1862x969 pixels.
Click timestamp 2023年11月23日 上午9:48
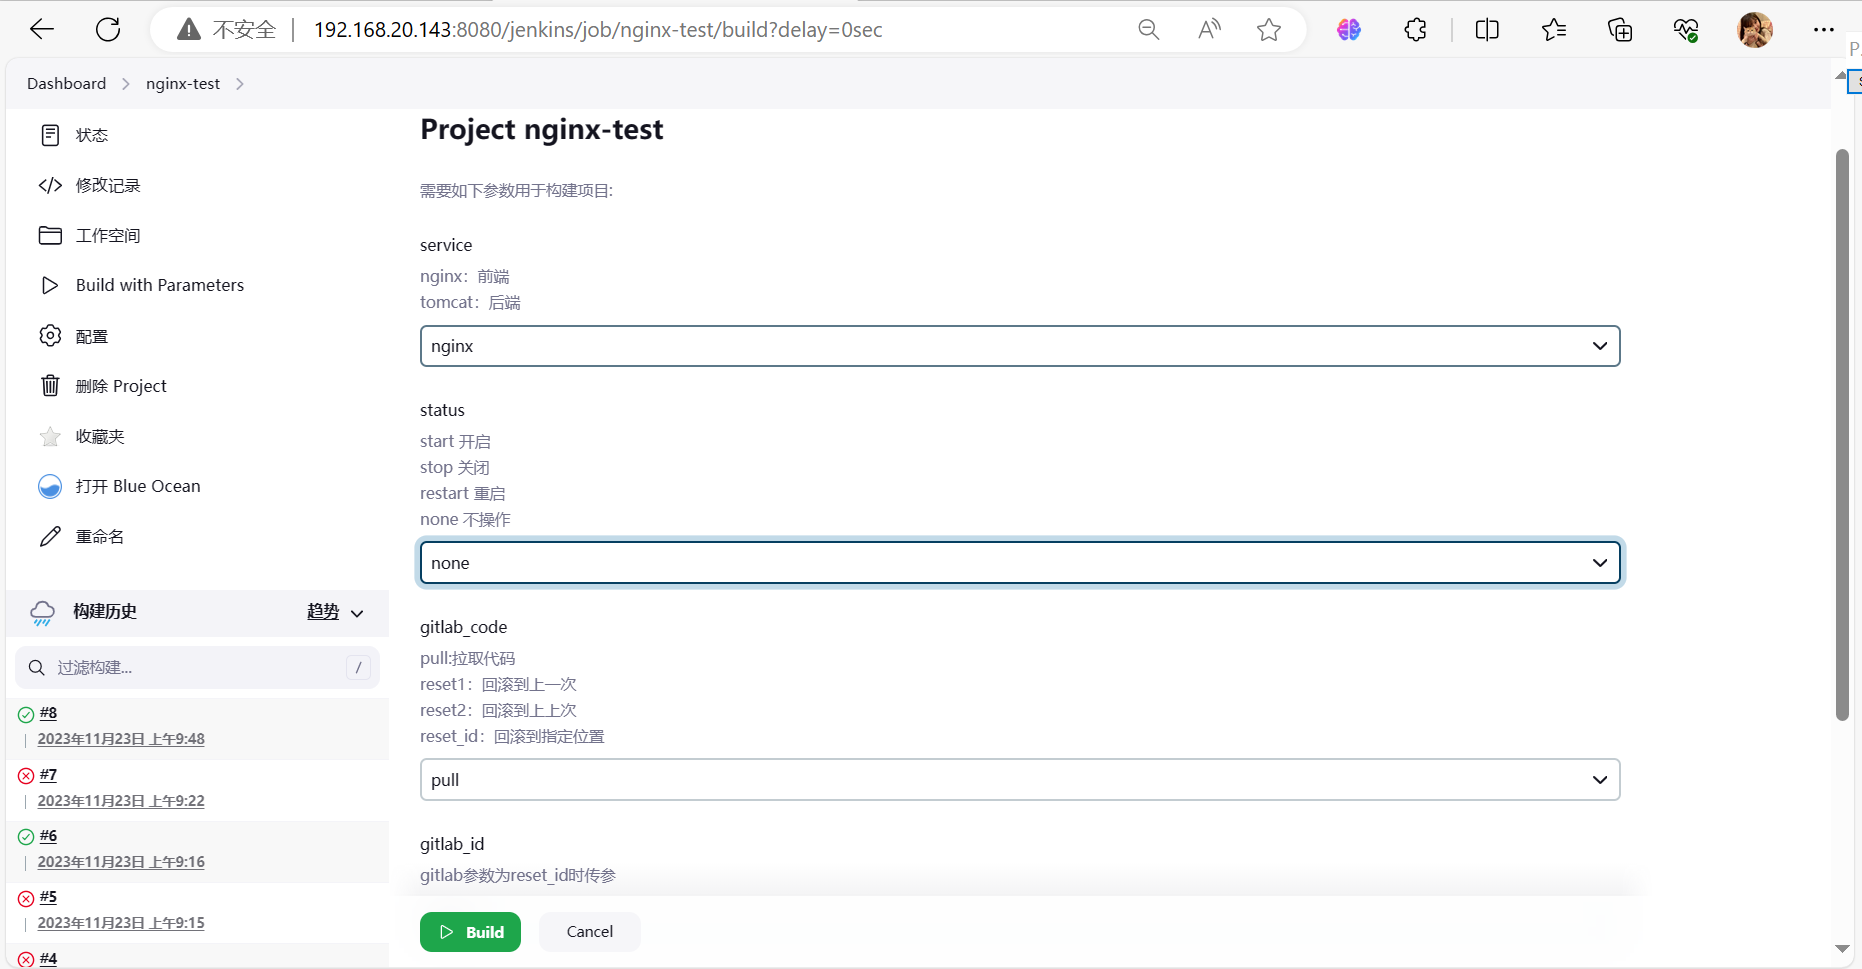[x=121, y=739]
